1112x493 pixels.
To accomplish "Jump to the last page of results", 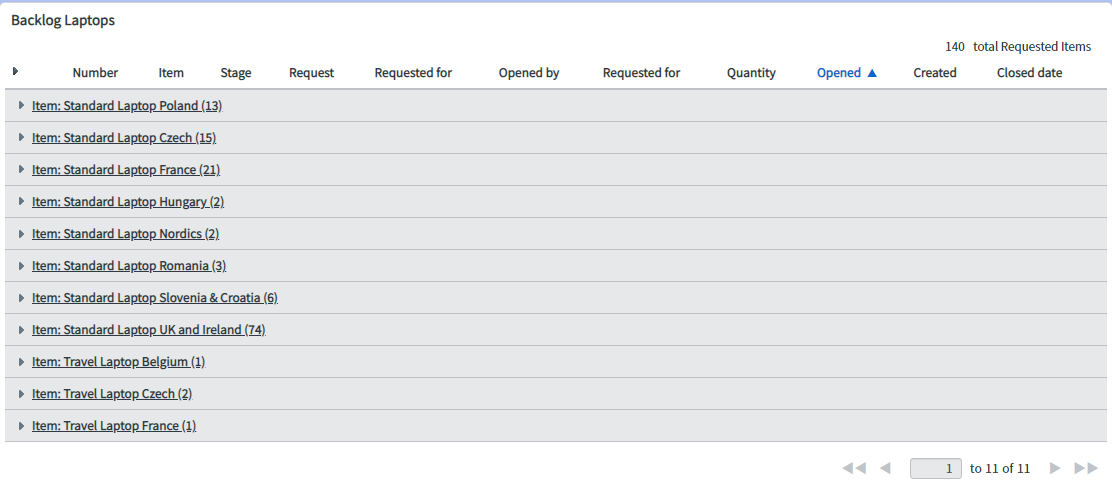I will 1086,468.
